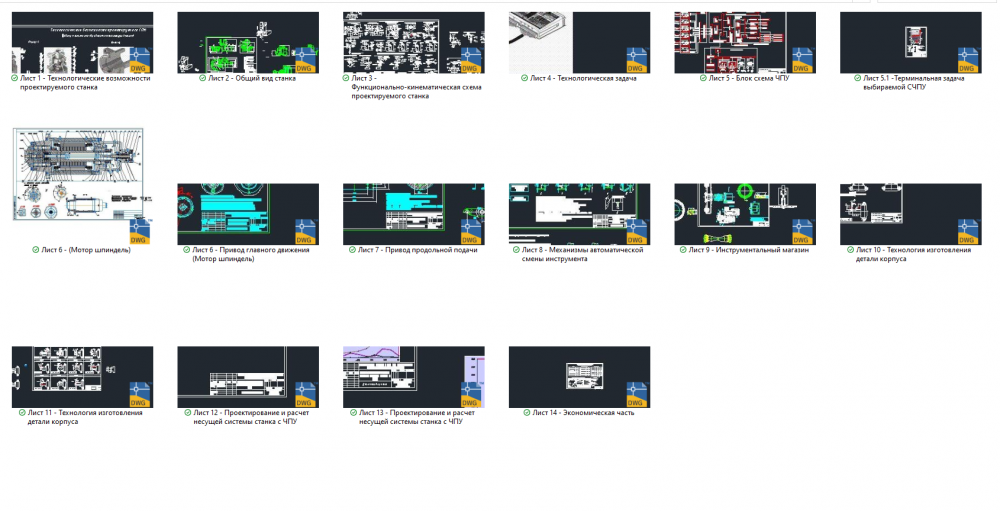The image size is (1000, 511).
Task: Click file name 'Лист 13 - Проектирование и расчет несущей системы'
Action: pos(417,417)
